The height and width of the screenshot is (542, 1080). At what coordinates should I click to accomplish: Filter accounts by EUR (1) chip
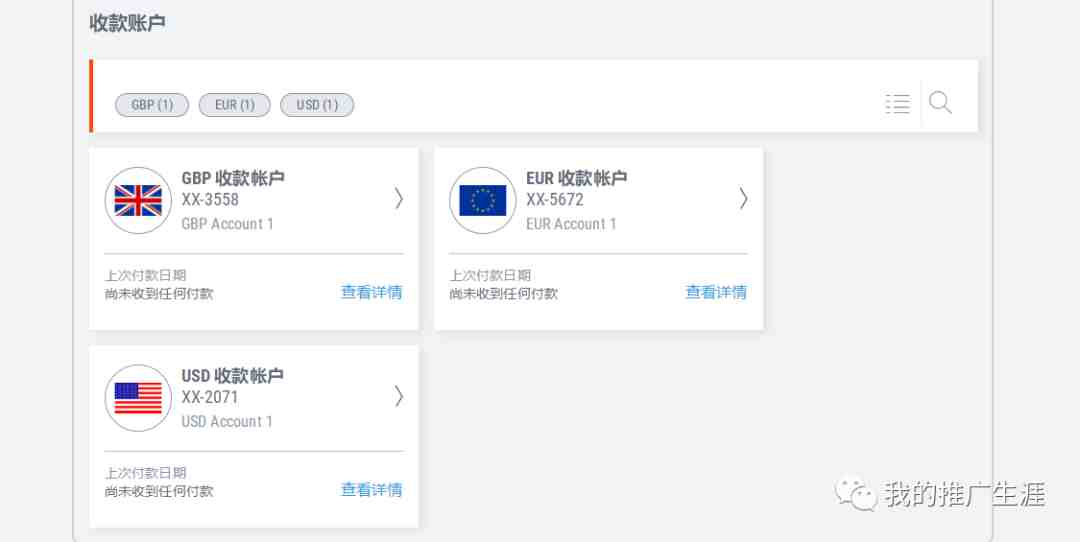[x=235, y=105]
